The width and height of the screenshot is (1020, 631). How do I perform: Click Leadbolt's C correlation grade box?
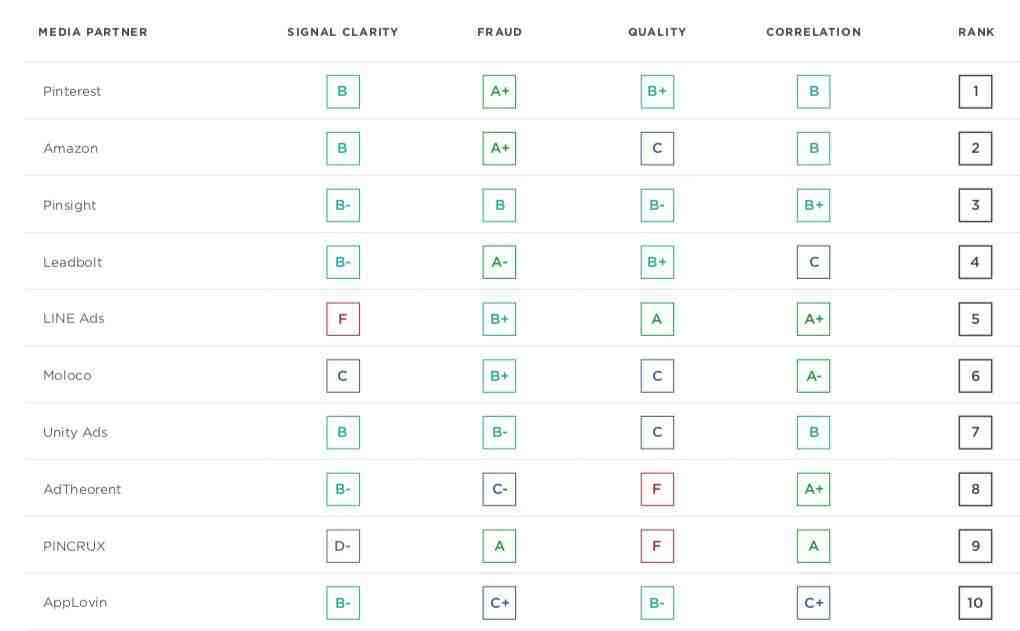pyautogui.click(x=813, y=262)
